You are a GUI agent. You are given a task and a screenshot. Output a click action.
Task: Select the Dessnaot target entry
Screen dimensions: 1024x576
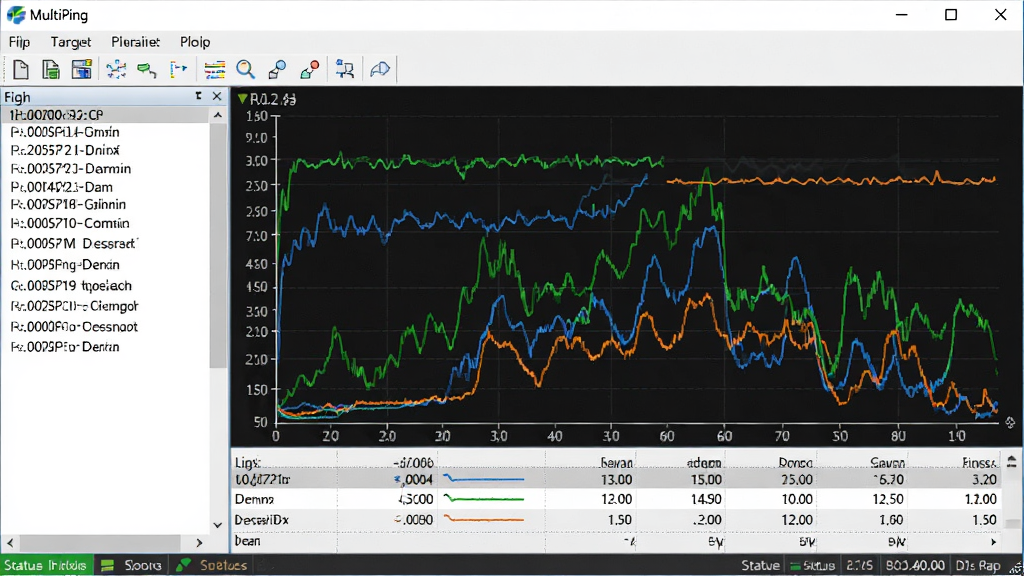point(74,327)
